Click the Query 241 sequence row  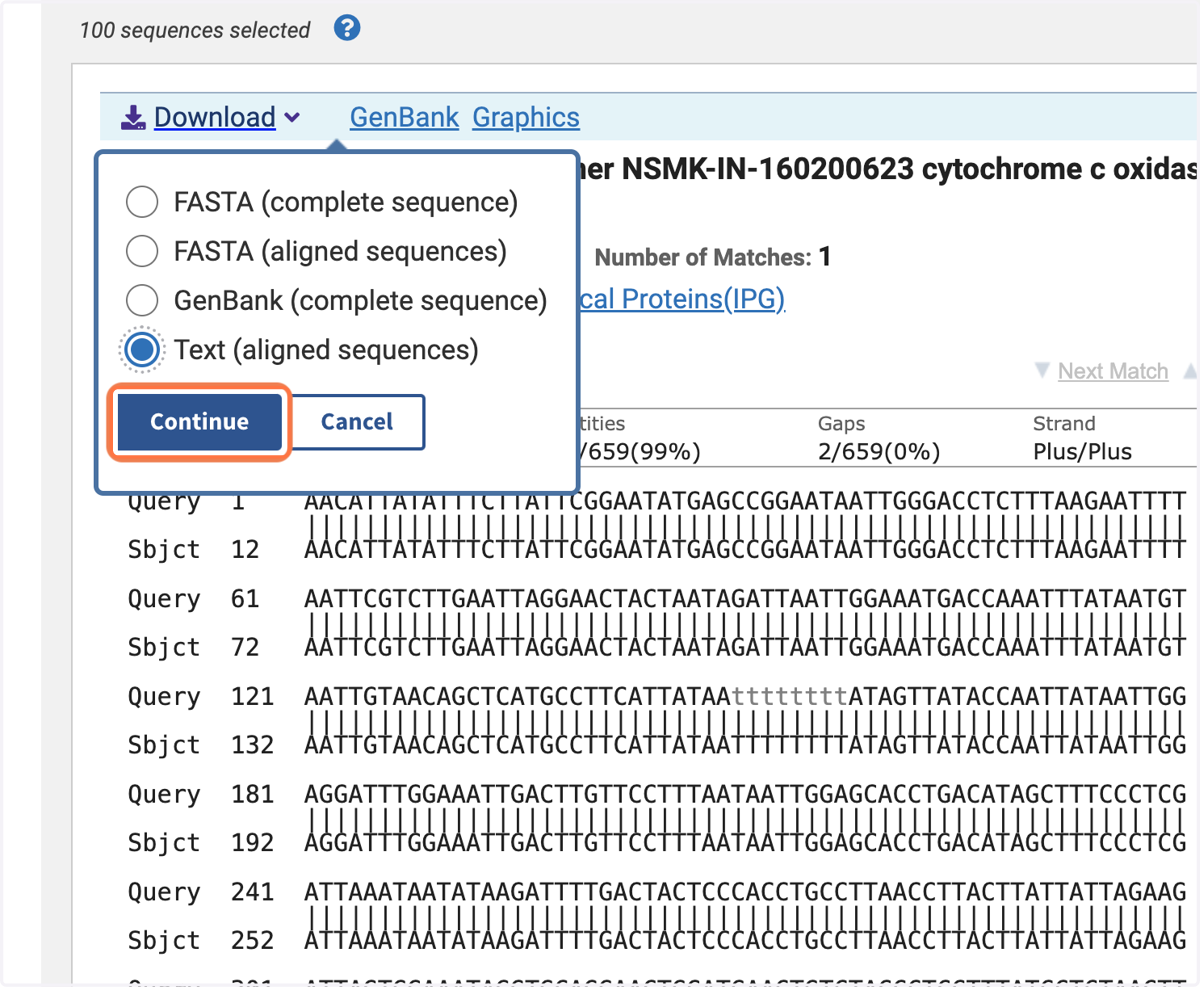point(656,892)
